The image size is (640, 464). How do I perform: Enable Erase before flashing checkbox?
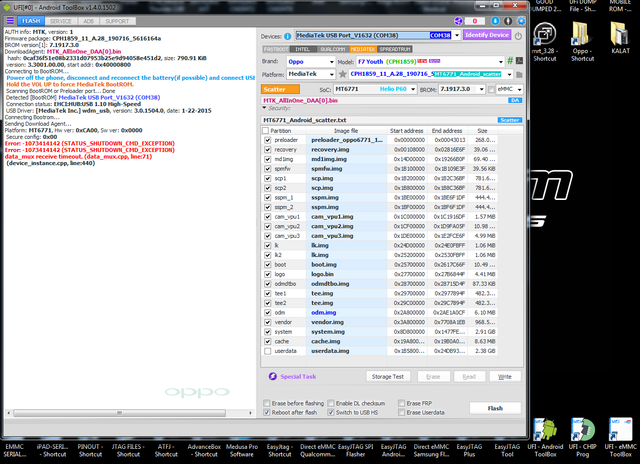click(x=267, y=402)
